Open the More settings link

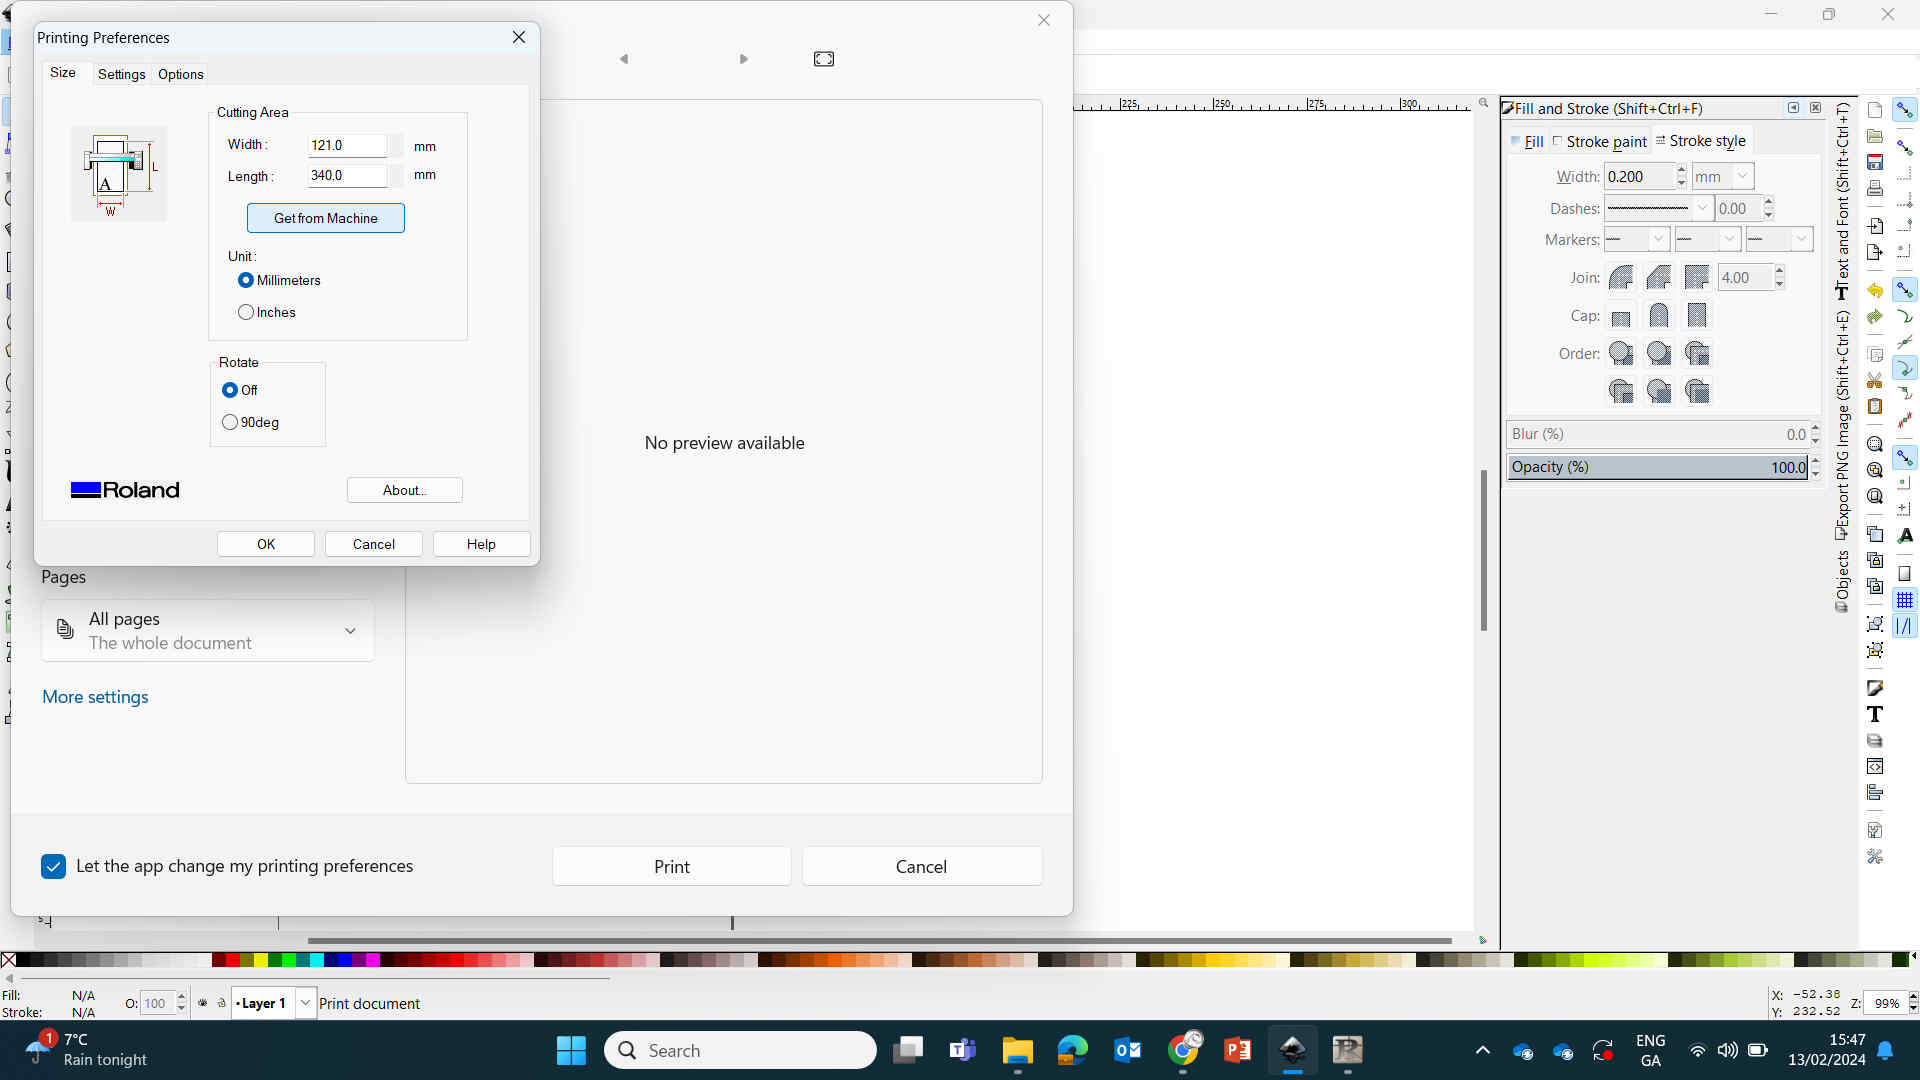click(95, 697)
